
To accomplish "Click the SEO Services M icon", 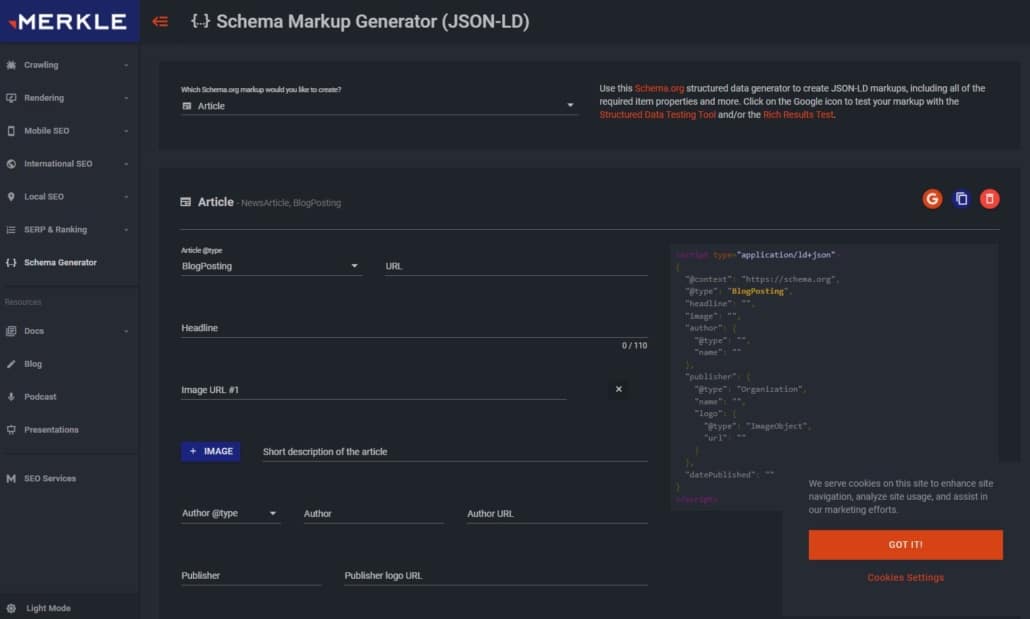I will 11,478.
